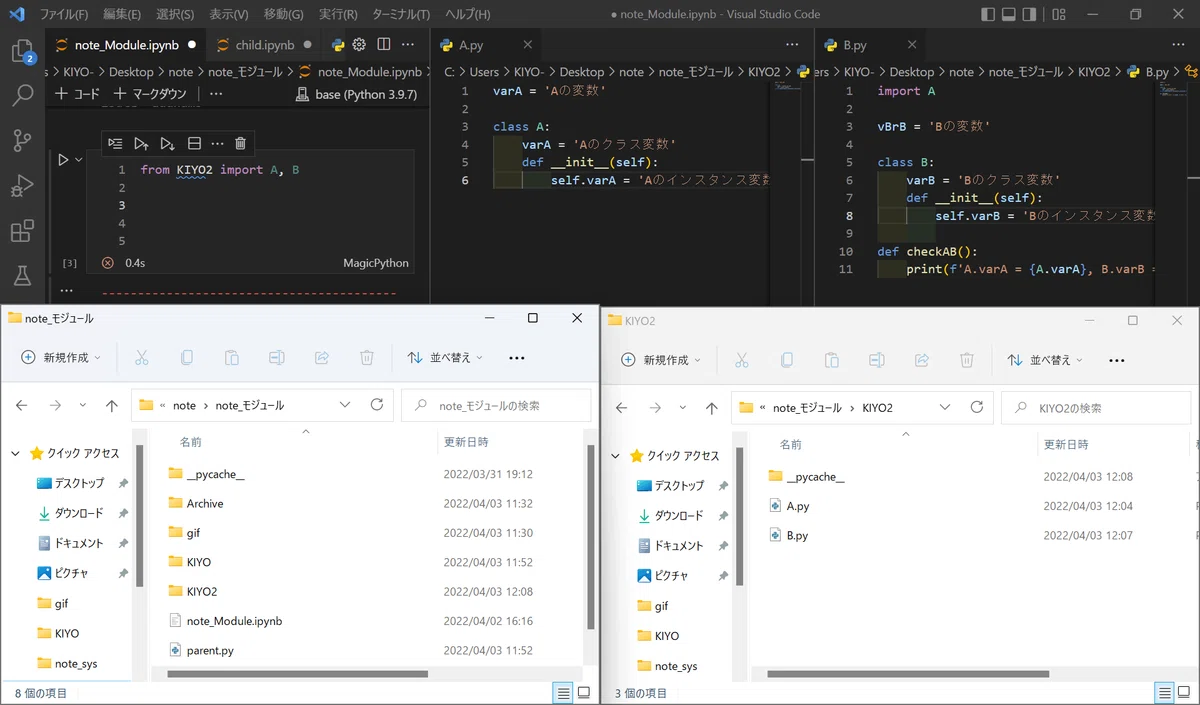Screen dimensions: 1200x705
Task: Open run options dropdown beside cell play button
Action: tap(79, 160)
